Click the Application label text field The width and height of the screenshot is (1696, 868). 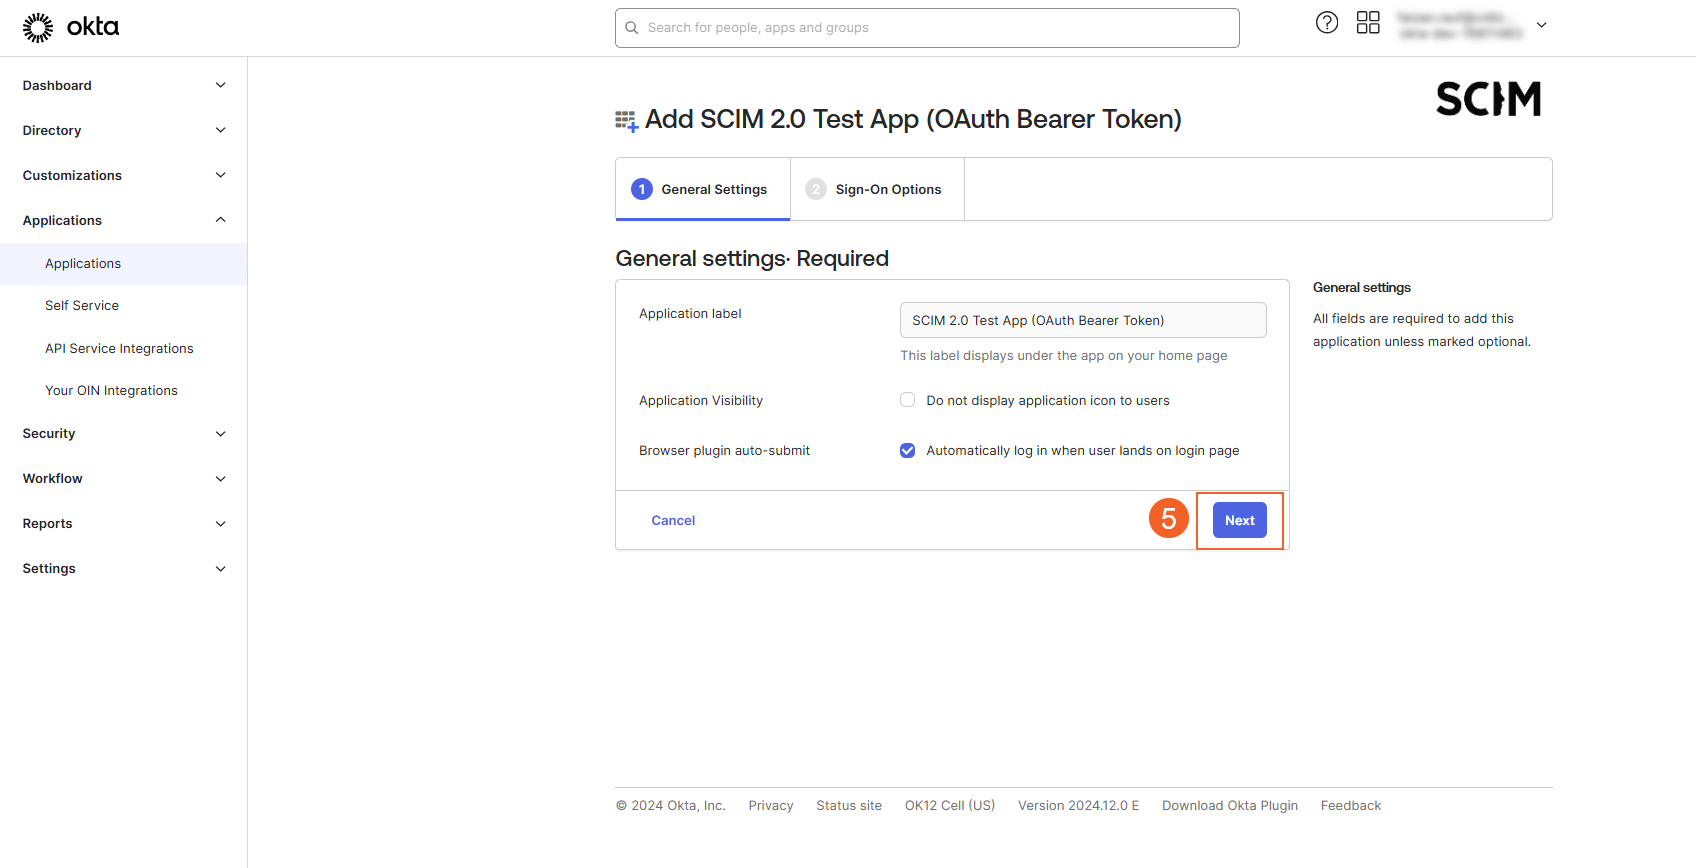[1083, 320]
